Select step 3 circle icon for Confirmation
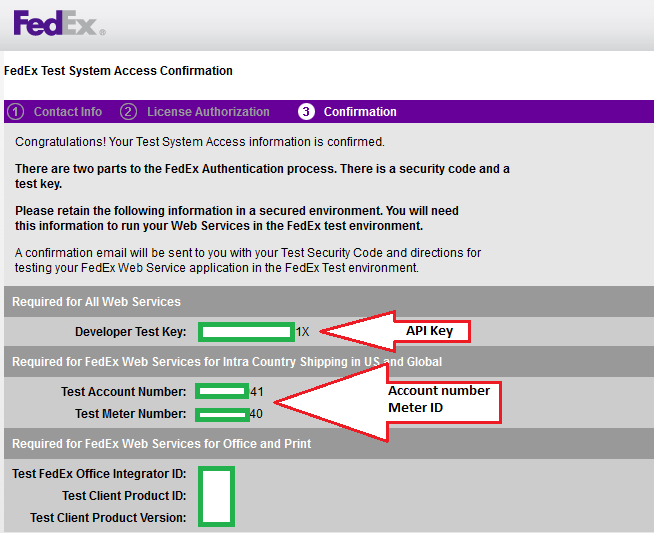The width and height of the screenshot is (654, 533). [x=306, y=112]
